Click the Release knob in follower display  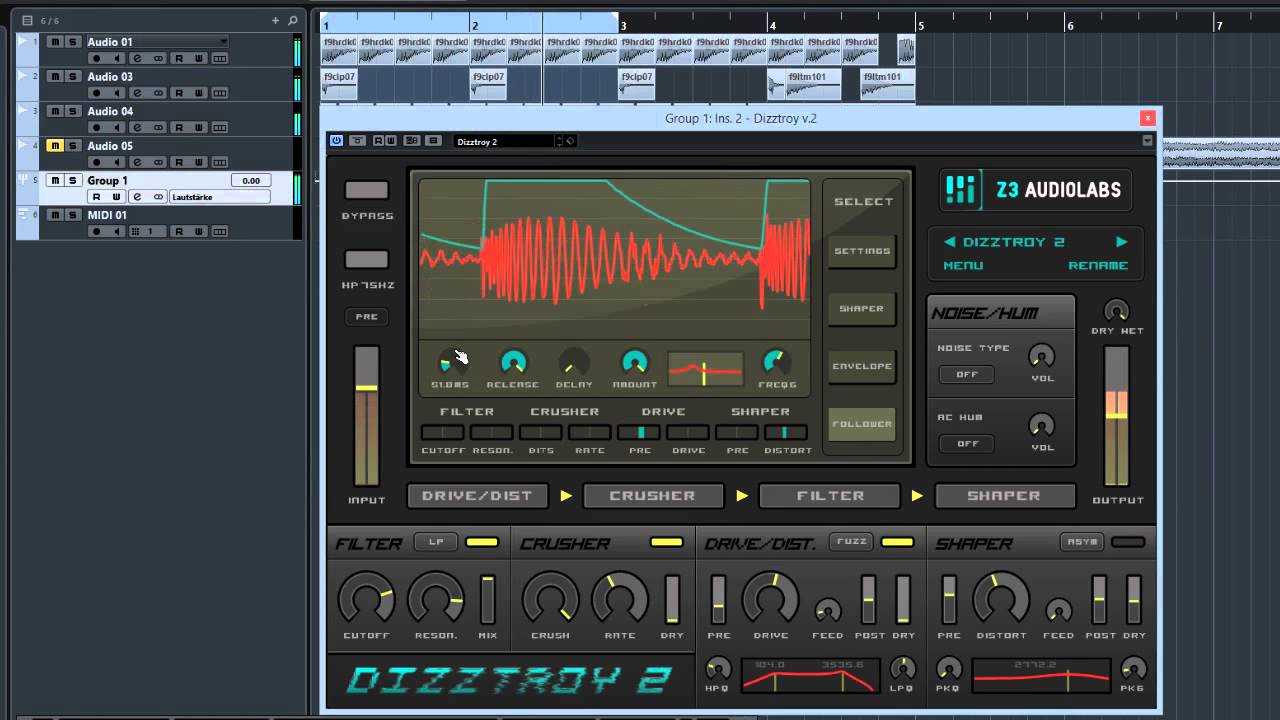pyautogui.click(x=513, y=362)
